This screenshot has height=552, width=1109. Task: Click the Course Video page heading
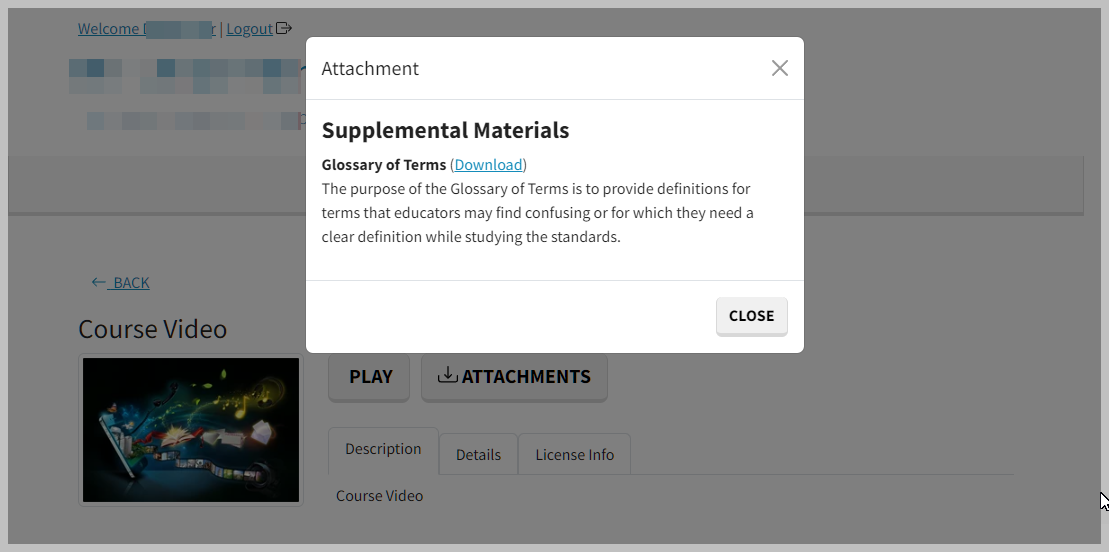(153, 329)
